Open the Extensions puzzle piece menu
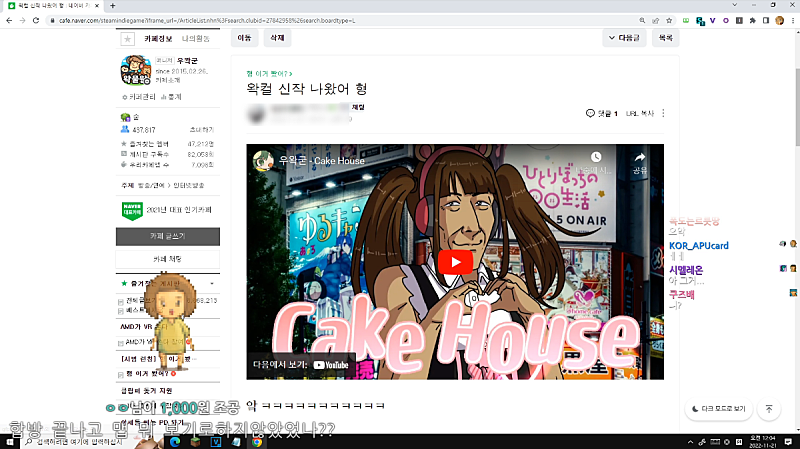 (x=753, y=20)
